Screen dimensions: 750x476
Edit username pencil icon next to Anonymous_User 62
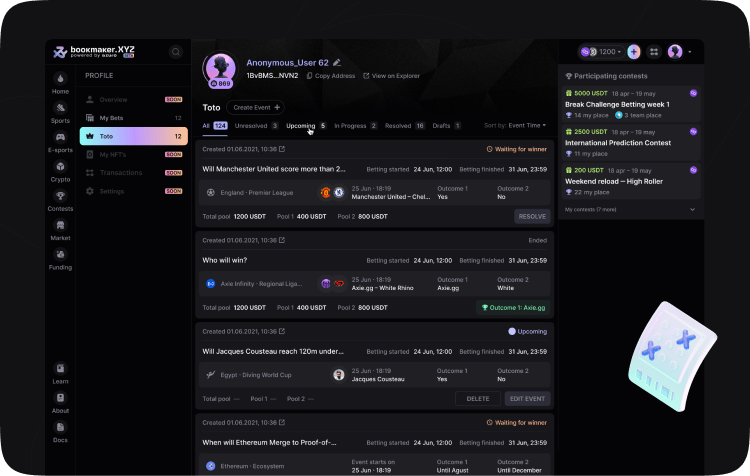[x=337, y=63]
